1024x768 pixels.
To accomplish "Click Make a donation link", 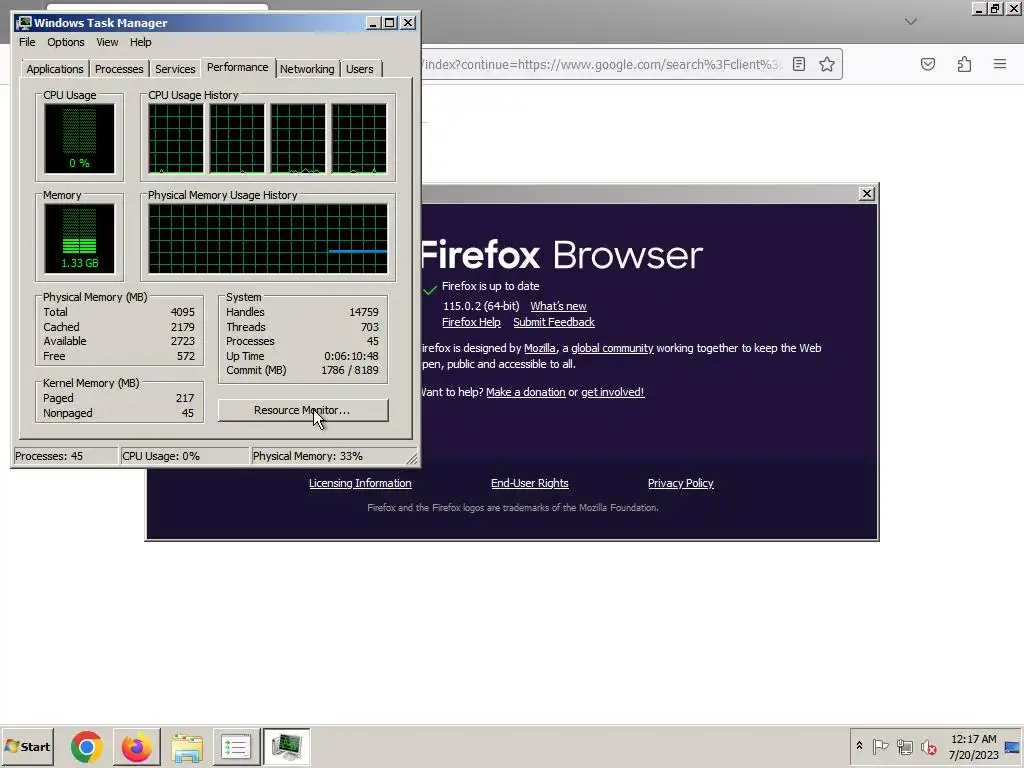I will (526, 392).
